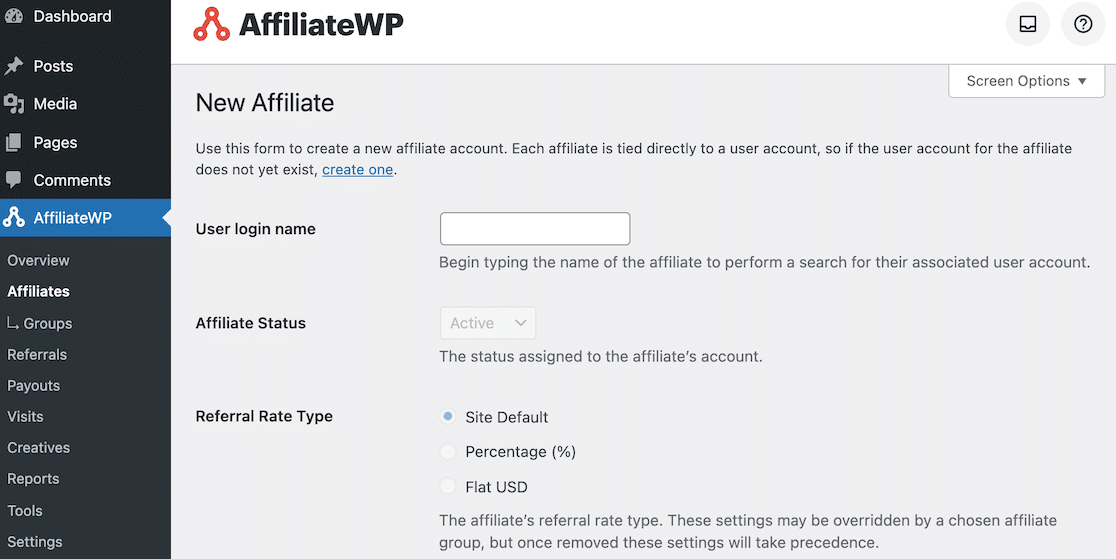Open AffiliateWP Settings submenu
Screen dimensions: 1116x559
[35, 542]
